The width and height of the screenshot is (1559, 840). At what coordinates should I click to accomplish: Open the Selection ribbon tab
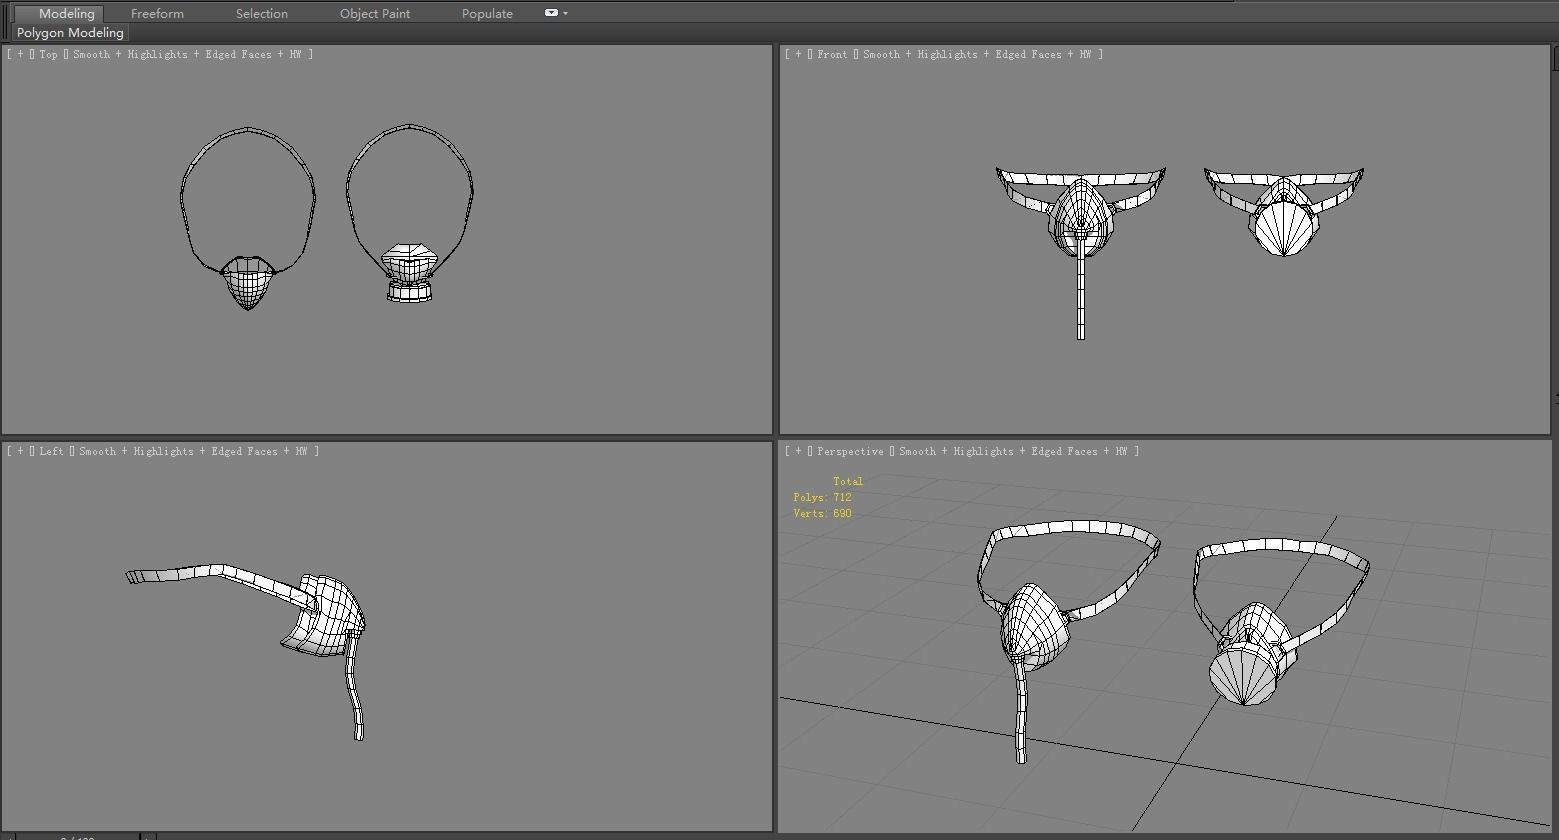(x=262, y=13)
